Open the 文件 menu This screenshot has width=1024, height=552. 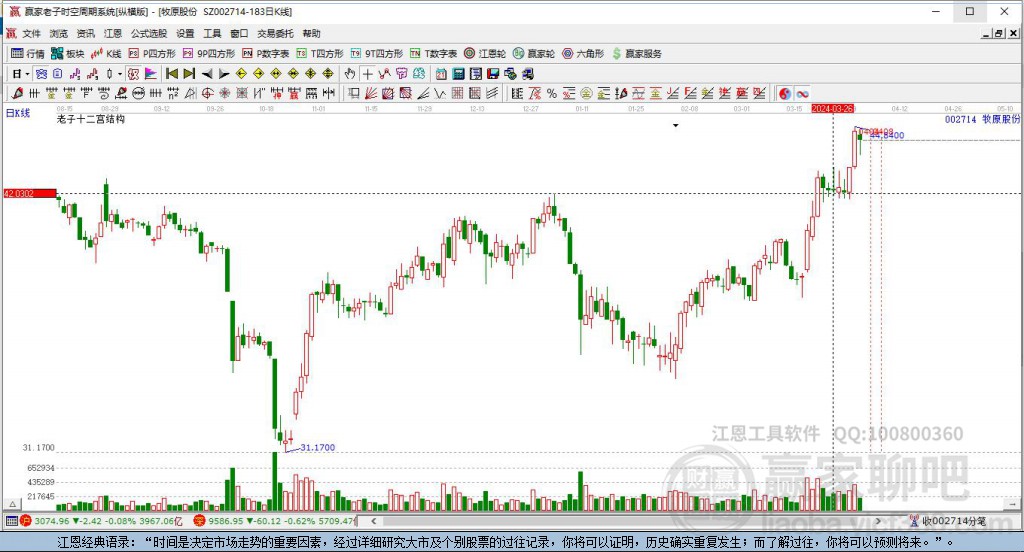click(31, 33)
